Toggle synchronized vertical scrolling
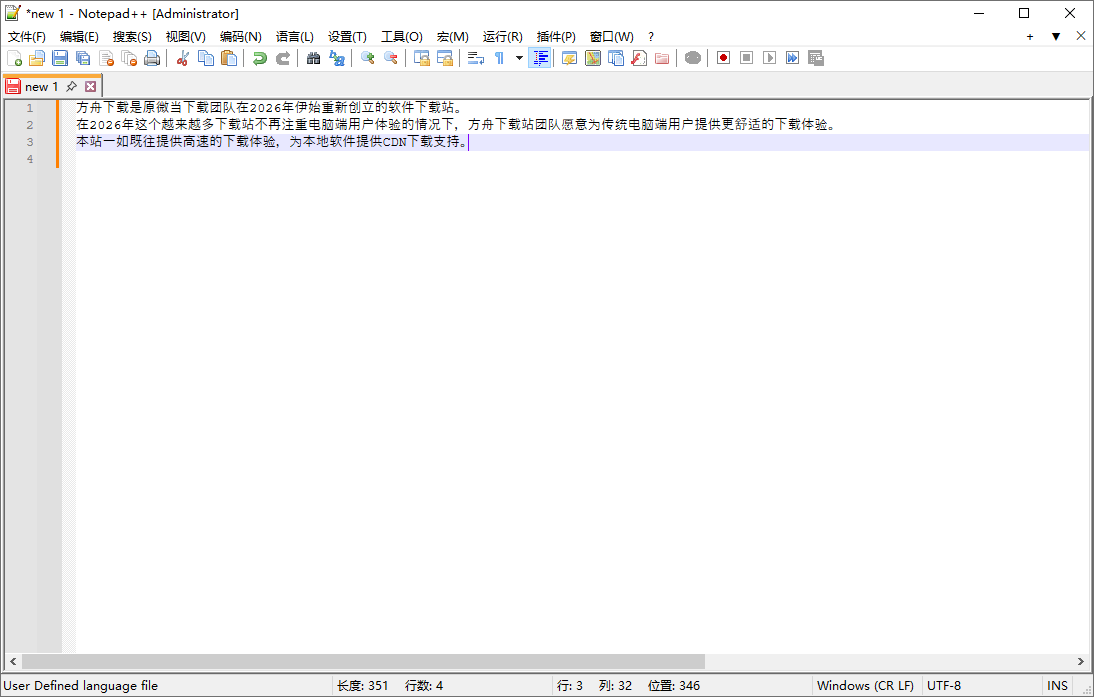The width and height of the screenshot is (1094, 697). (420, 58)
